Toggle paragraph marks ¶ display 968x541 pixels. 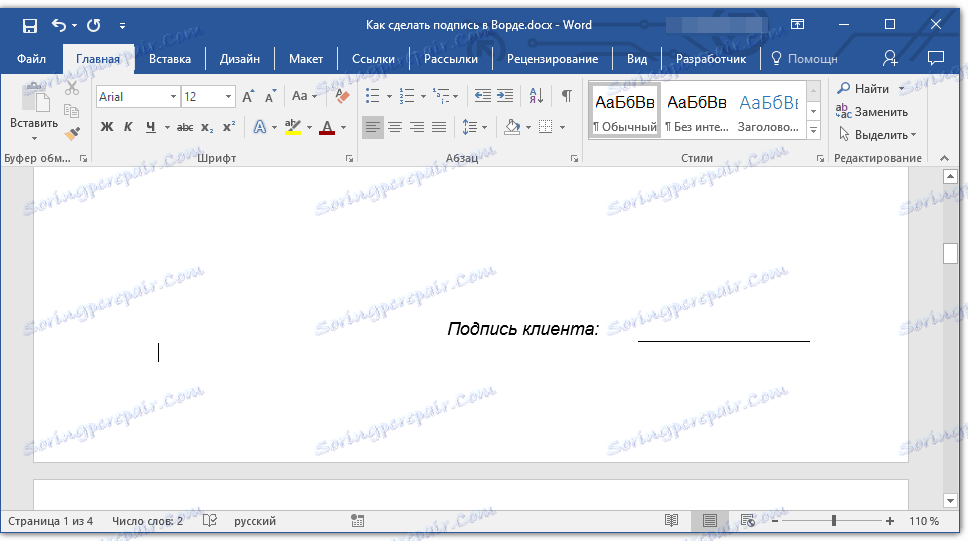566,96
